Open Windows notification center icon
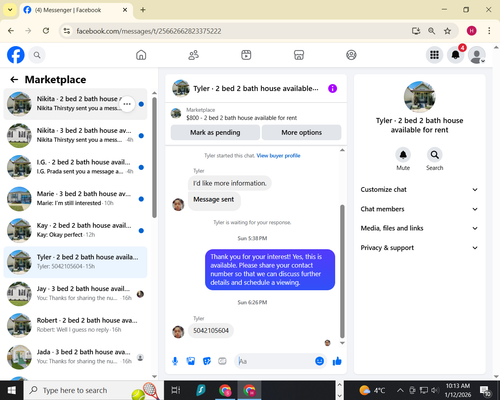 [485, 390]
